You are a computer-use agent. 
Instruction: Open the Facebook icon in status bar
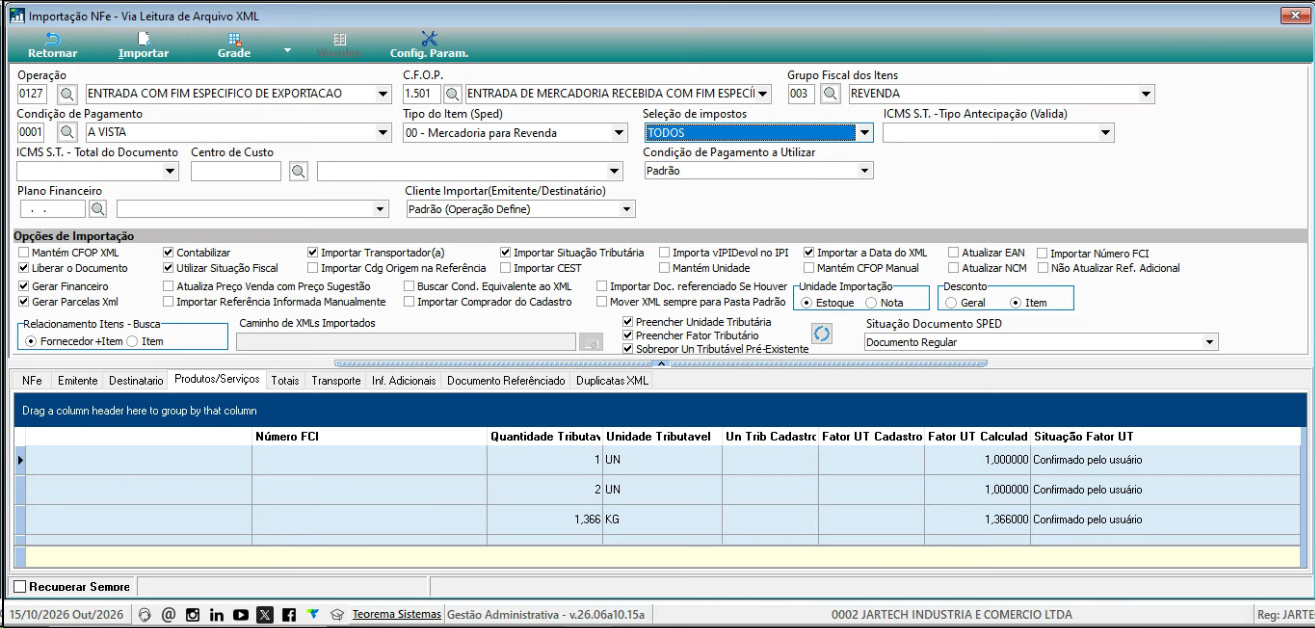coord(288,615)
